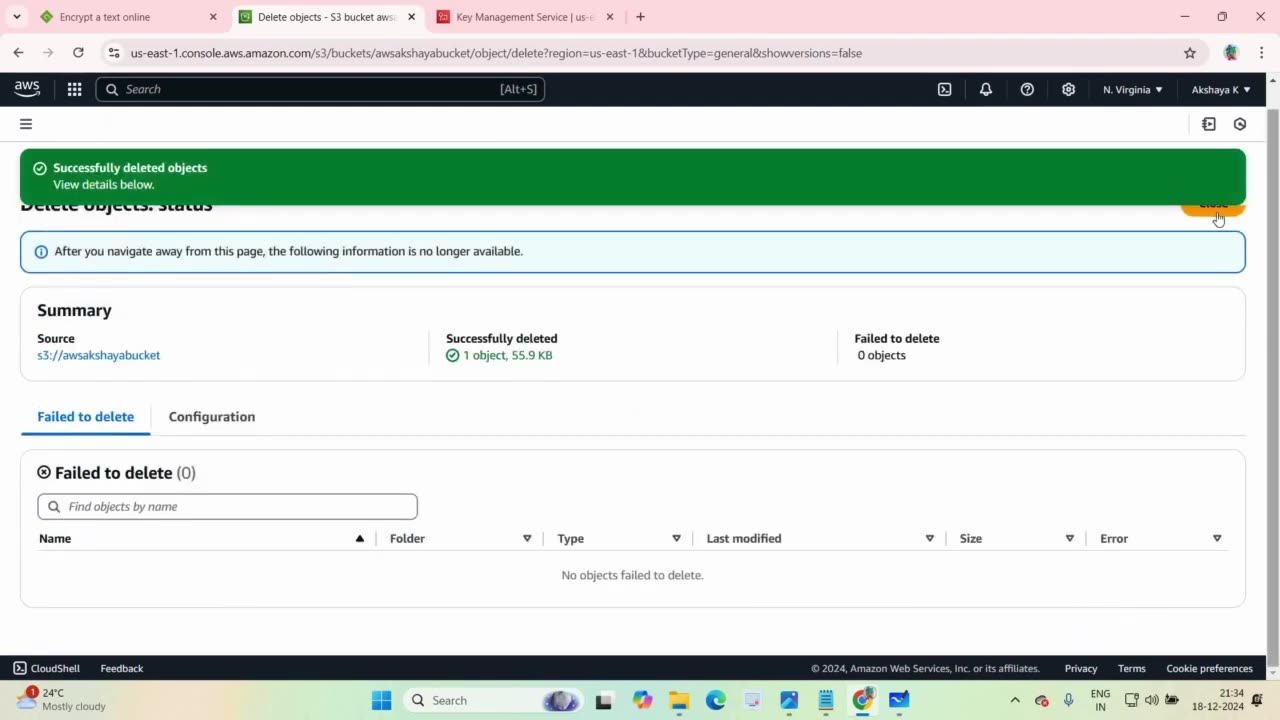
Task: Launch CloudShell from the top navigation icon
Action: (944, 89)
